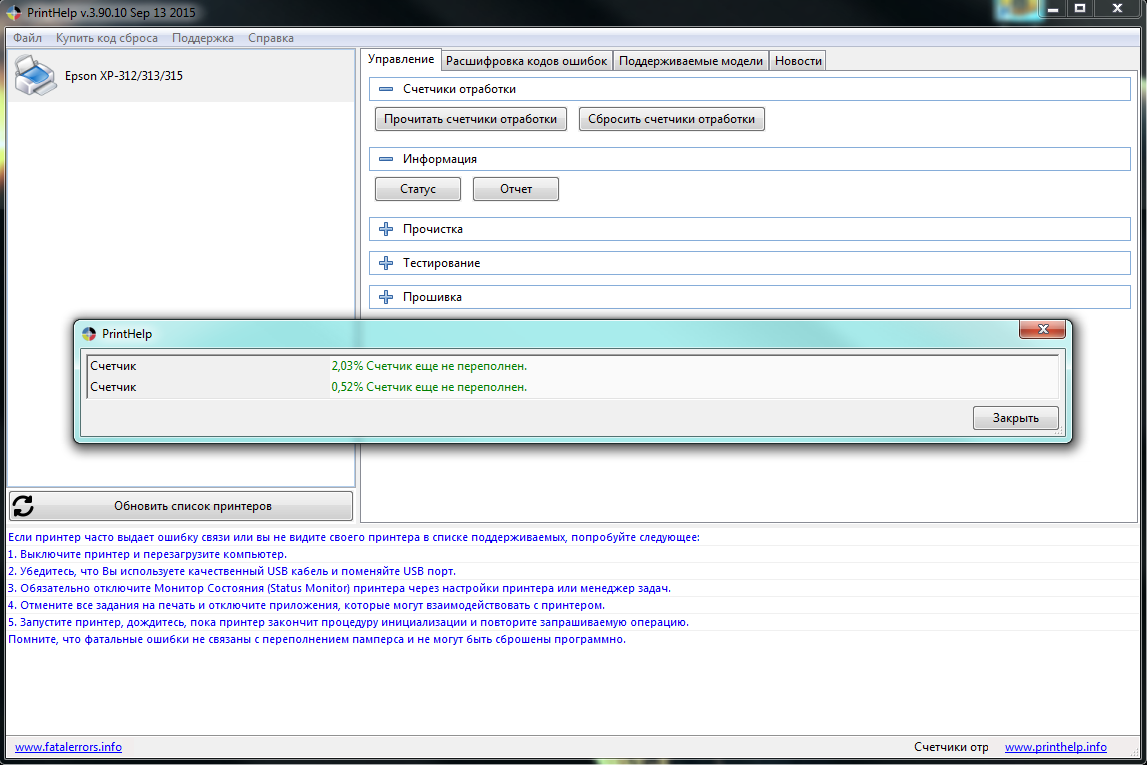Open Купить код сброса menu

point(107,38)
